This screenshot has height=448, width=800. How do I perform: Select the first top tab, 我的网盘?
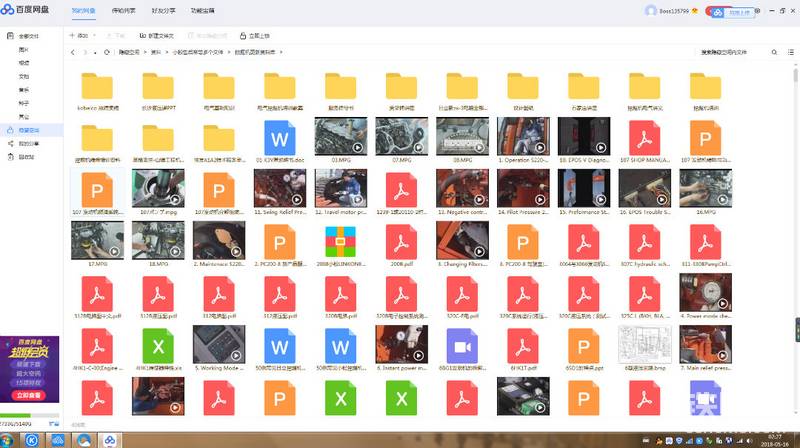click(x=84, y=11)
